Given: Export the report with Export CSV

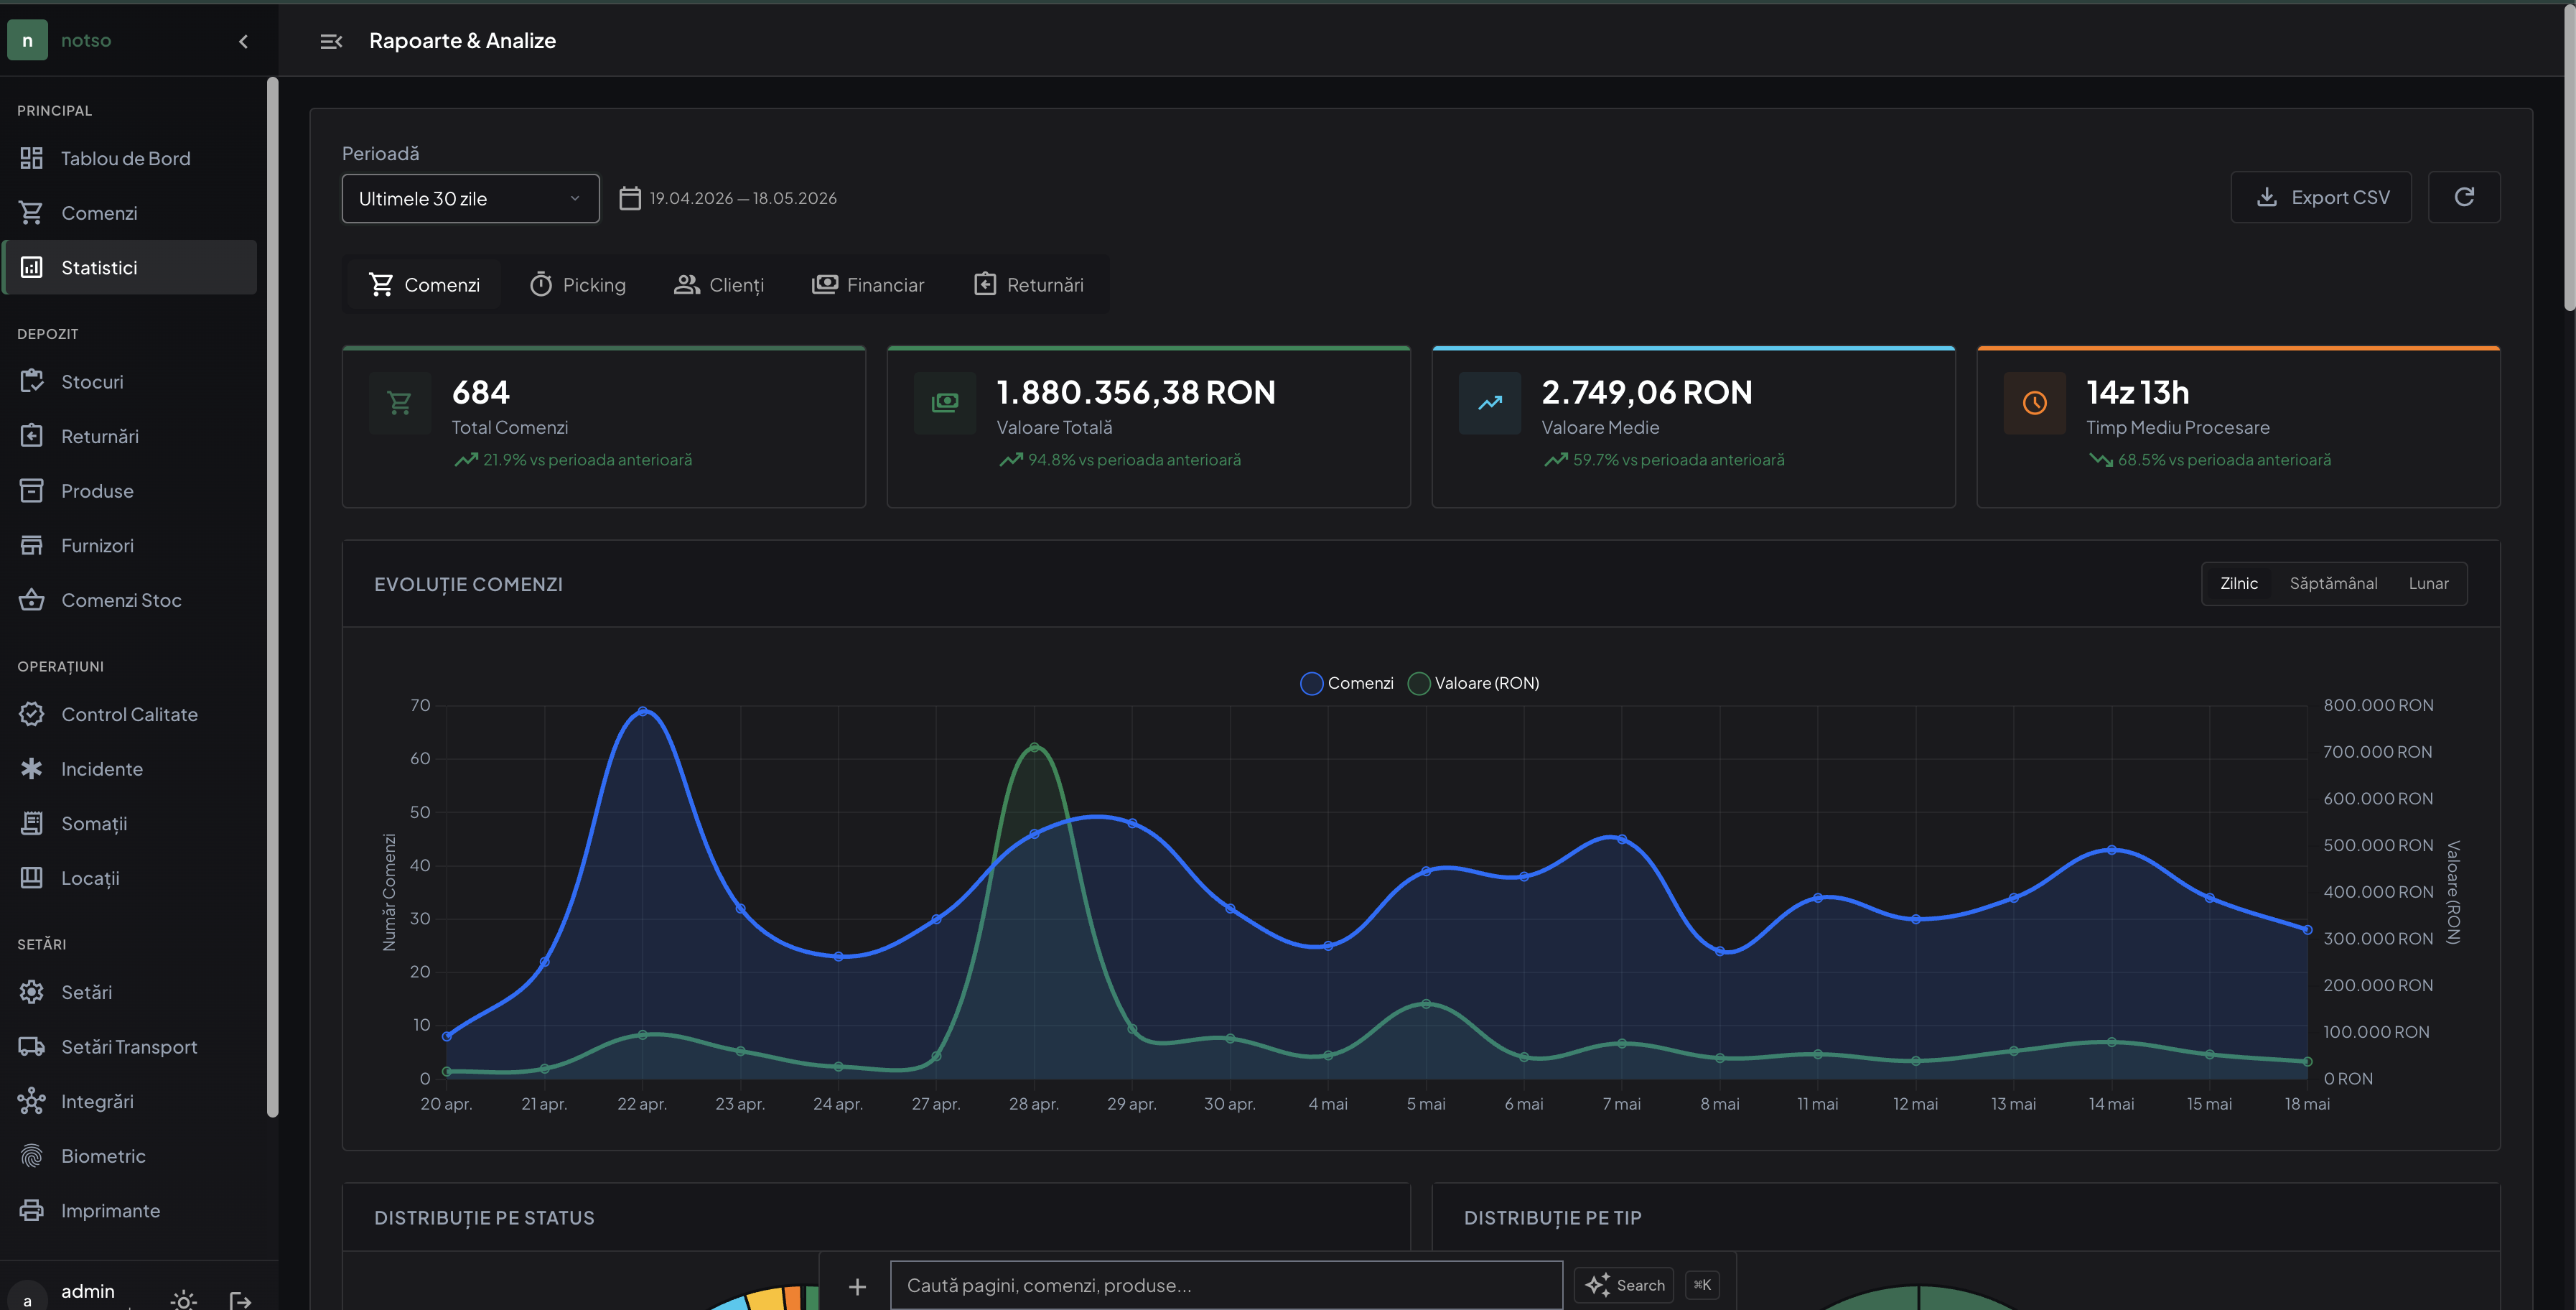Looking at the screenshot, I should (2321, 197).
